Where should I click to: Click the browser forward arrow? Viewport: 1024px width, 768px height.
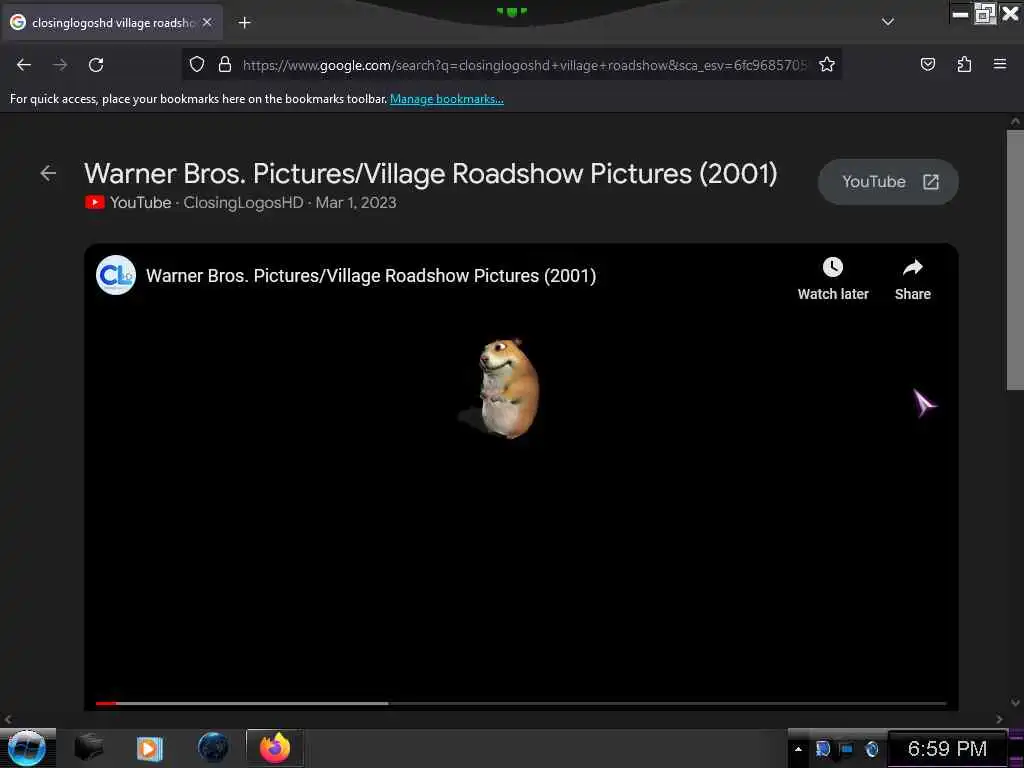pos(60,65)
